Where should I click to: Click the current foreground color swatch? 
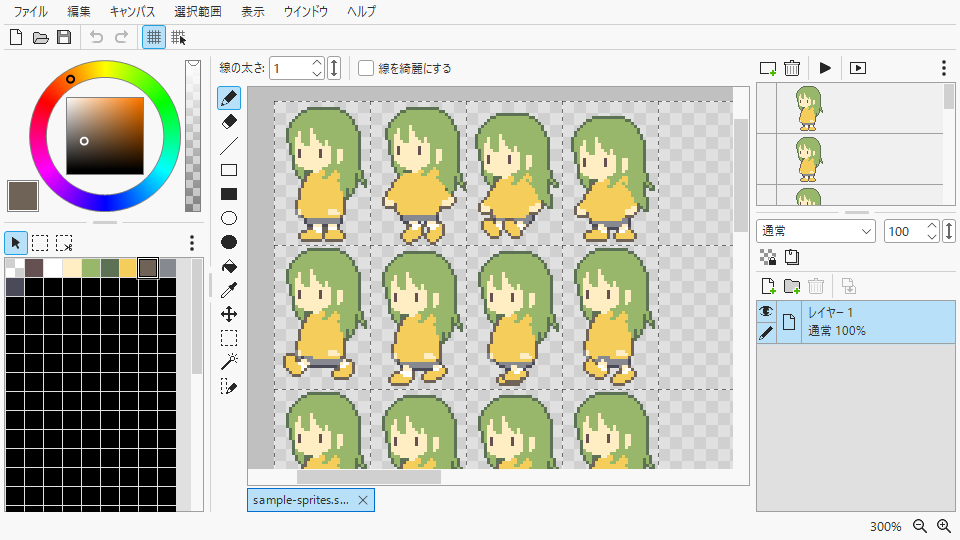coord(23,196)
